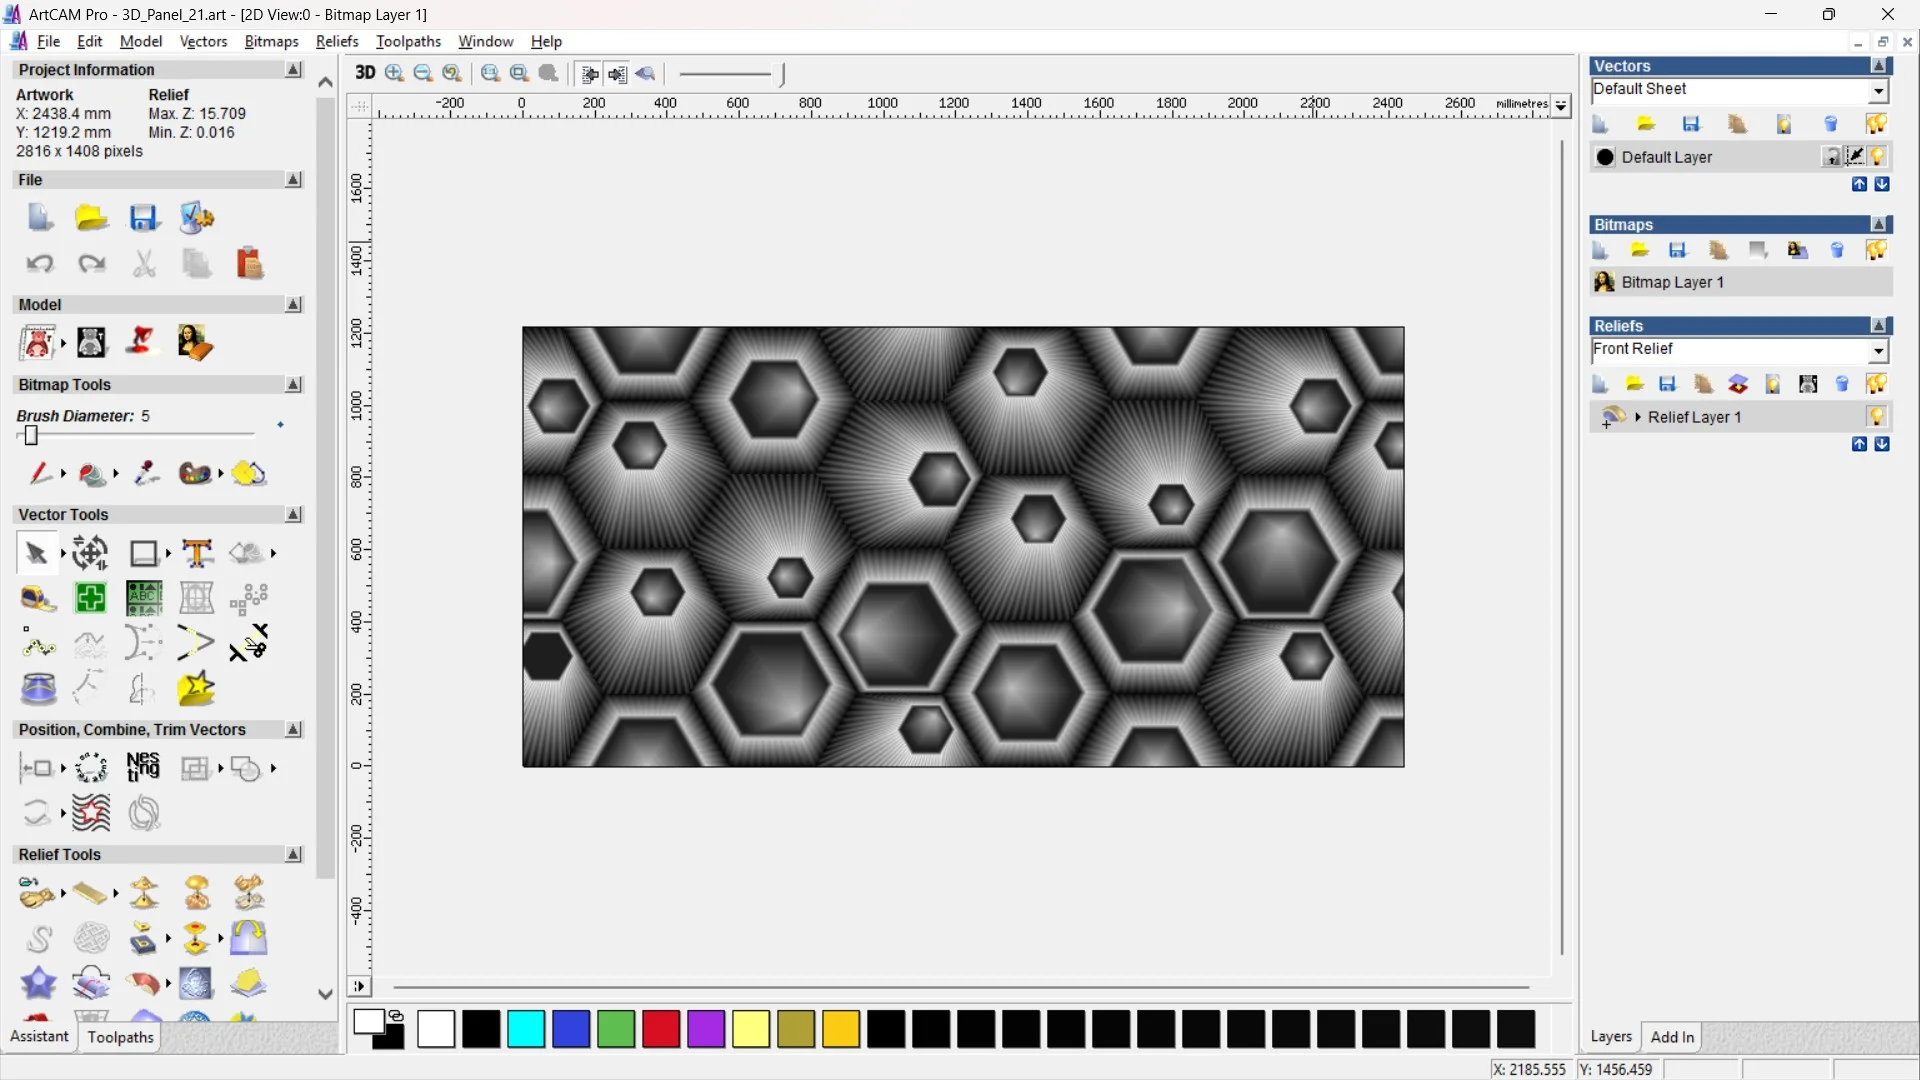Select the Create Text vector tool
This screenshot has height=1080, width=1920.
[x=197, y=553]
